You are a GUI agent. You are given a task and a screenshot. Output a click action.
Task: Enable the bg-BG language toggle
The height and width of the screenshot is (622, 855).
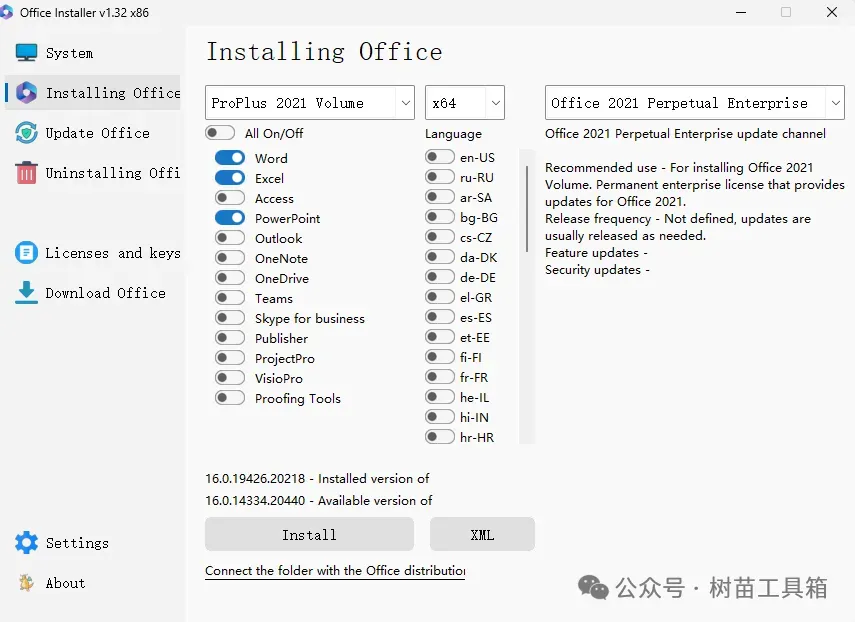[439, 217]
